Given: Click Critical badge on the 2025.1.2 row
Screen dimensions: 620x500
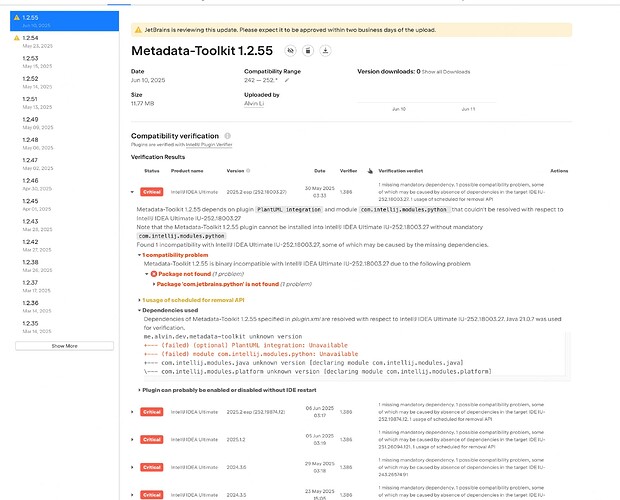Looking at the screenshot, I should pos(152,440).
